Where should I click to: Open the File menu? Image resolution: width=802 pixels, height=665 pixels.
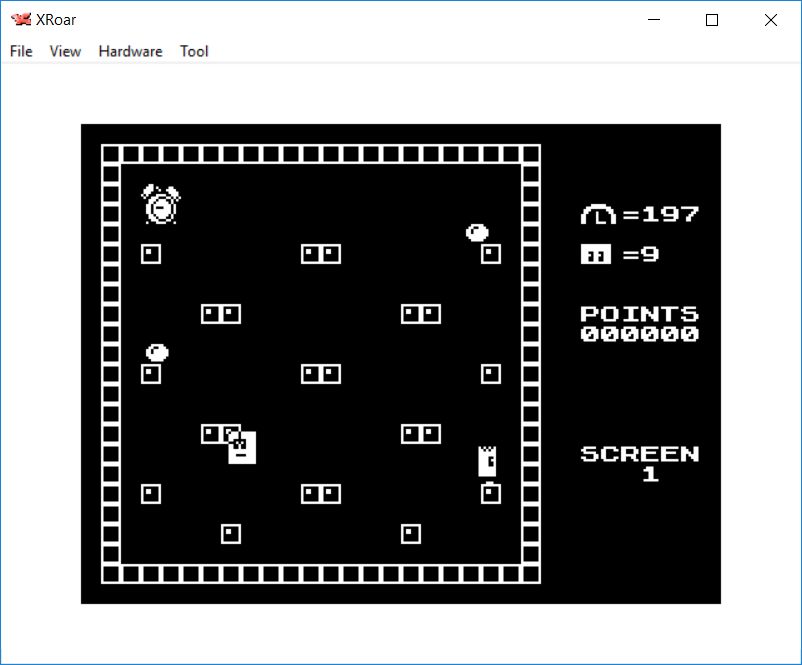(21, 51)
